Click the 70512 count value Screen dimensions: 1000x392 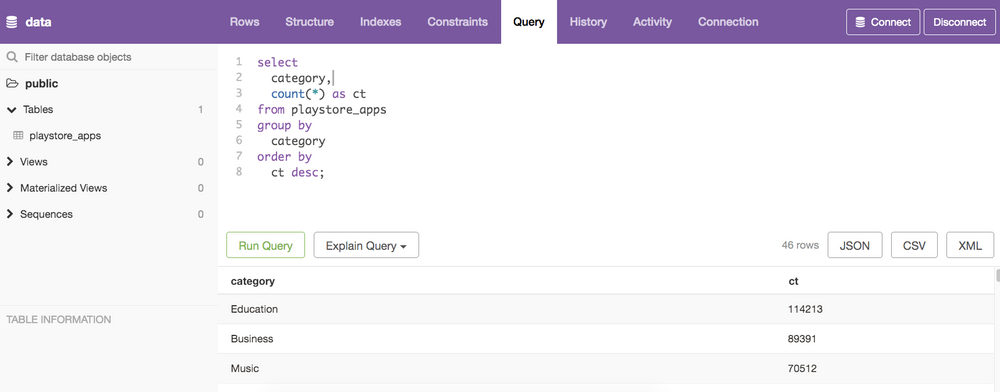click(x=802, y=368)
